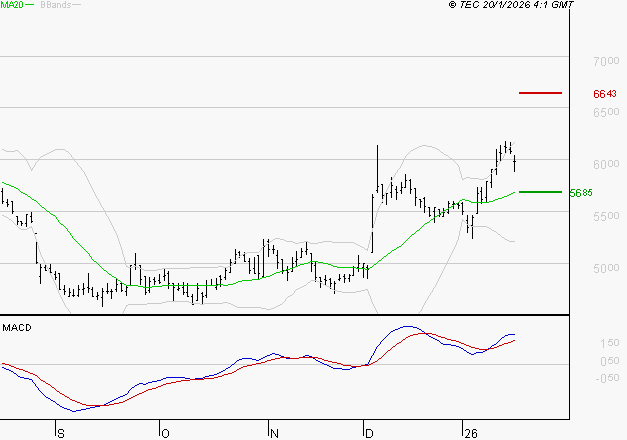Click the 26 year marker on time axis
This screenshot has height=440, width=627.
pos(471,433)
